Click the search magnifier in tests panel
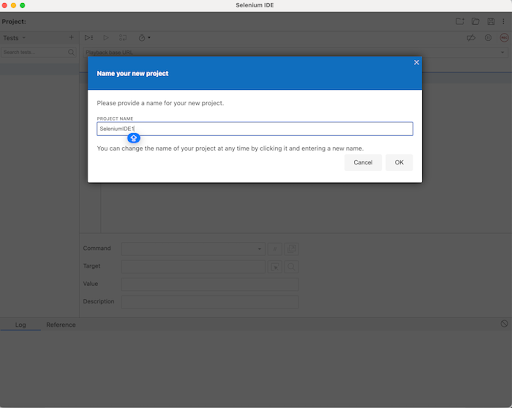 [x=71, y=52]
